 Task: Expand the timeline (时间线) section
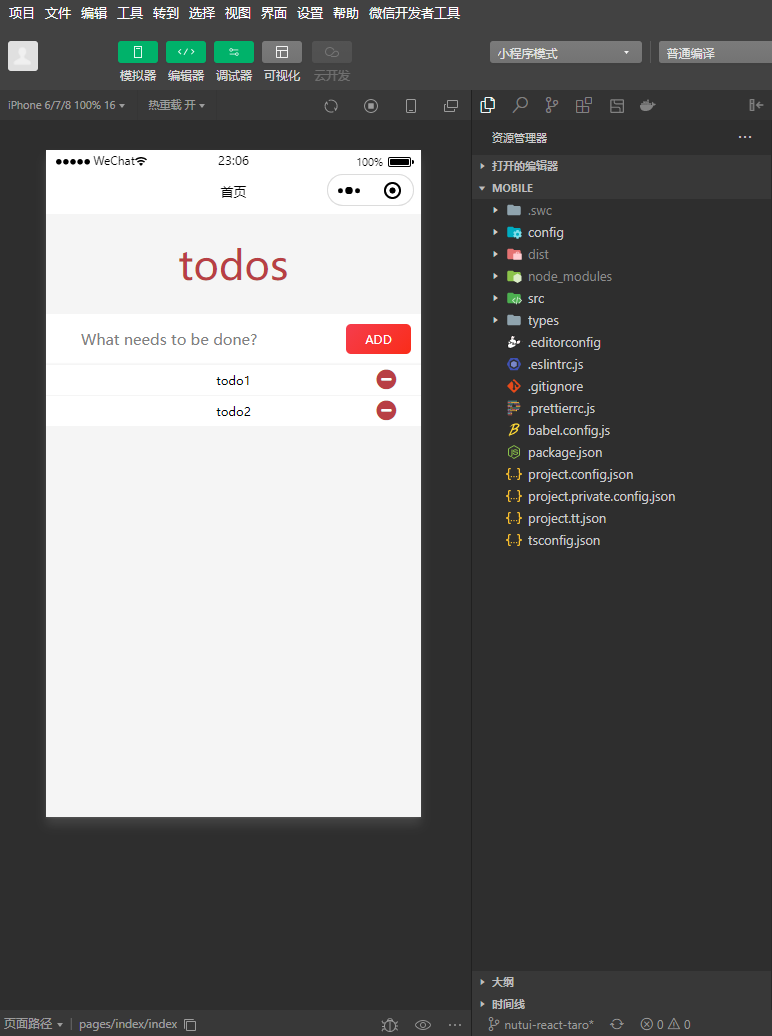pos(621,1004)
